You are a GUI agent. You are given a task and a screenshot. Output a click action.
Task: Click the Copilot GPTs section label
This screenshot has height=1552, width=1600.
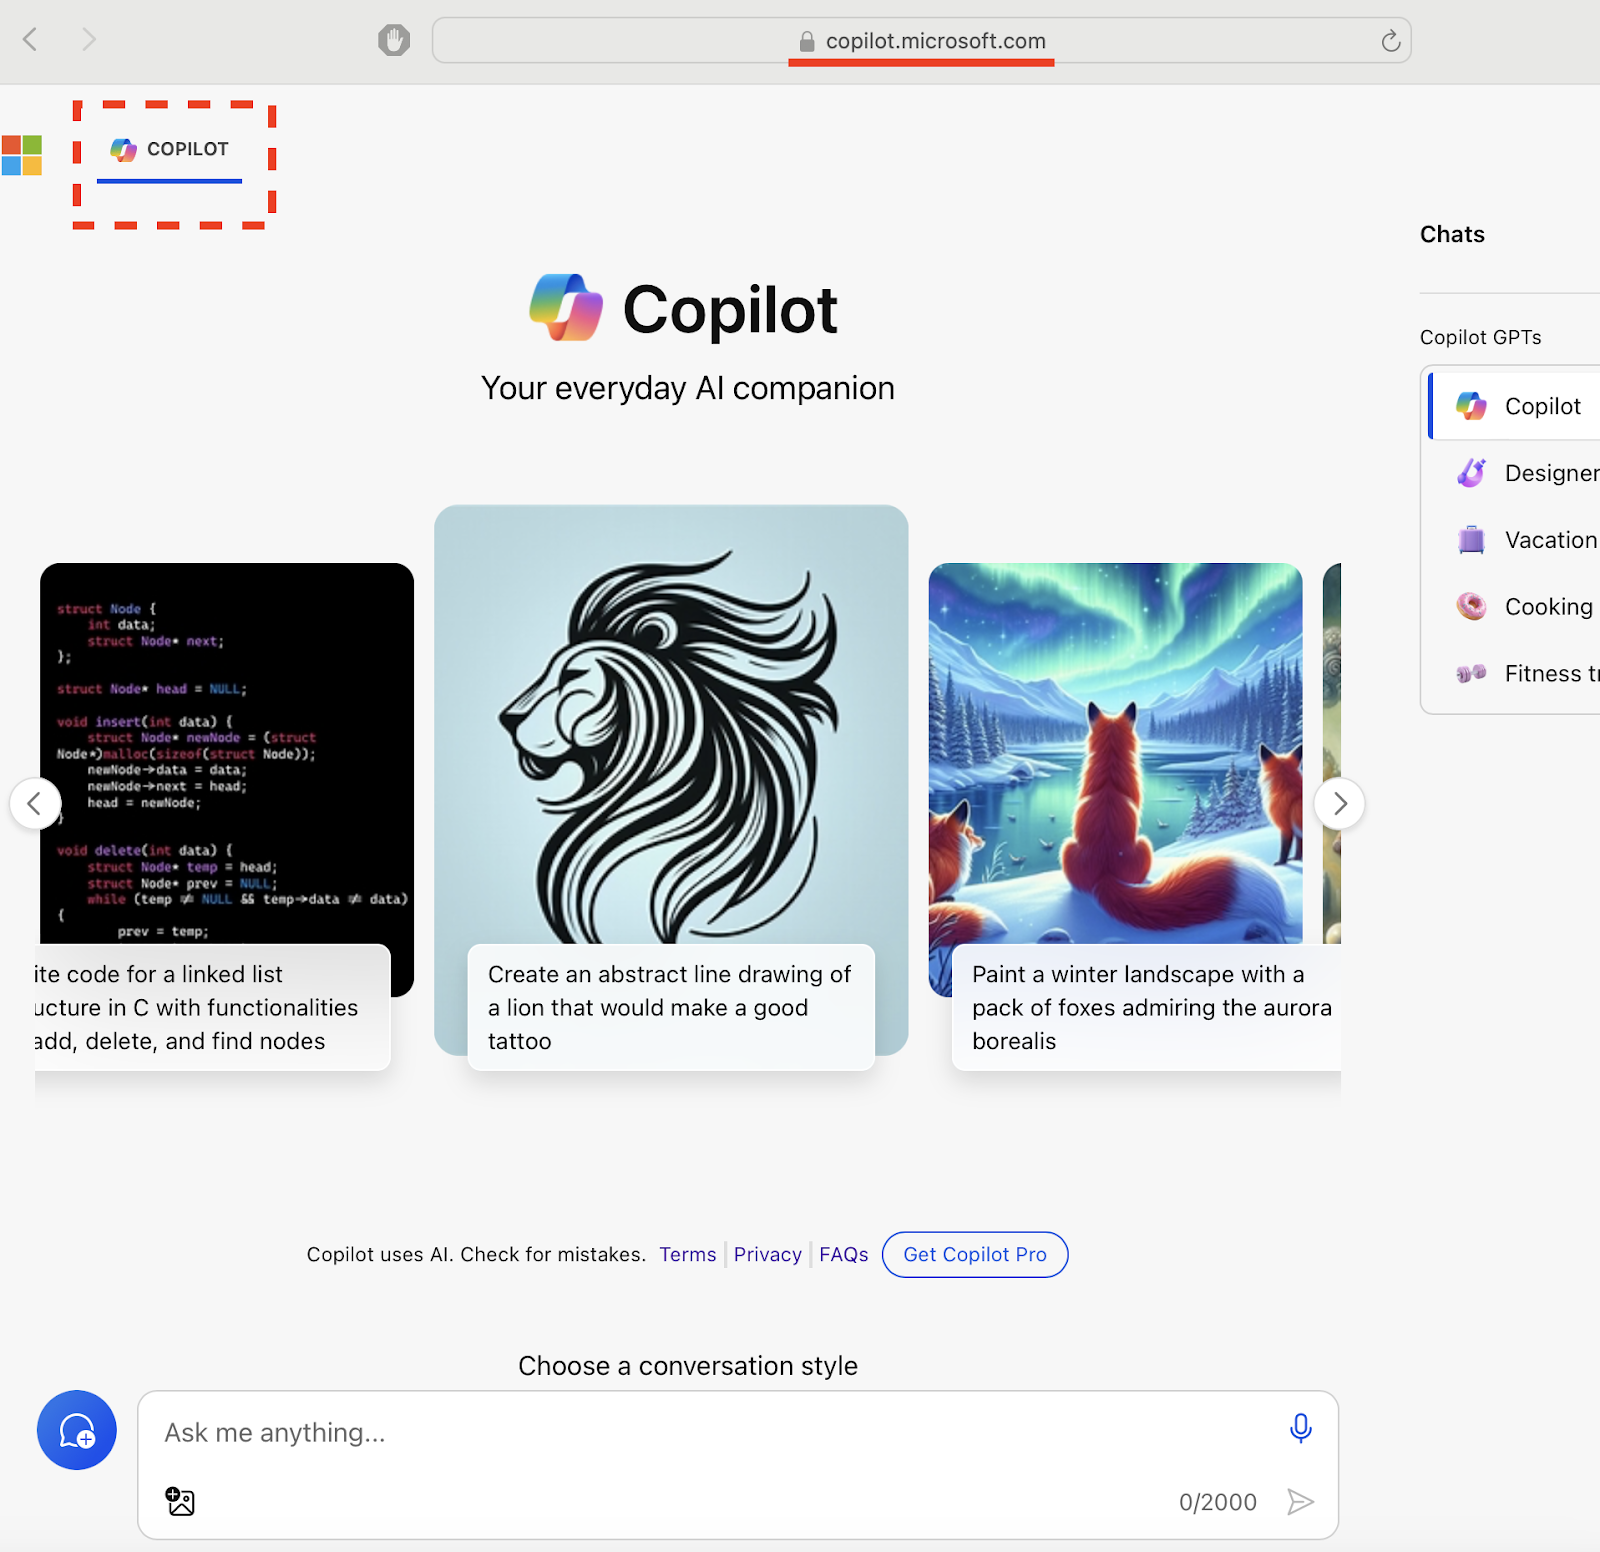pyautogui.click(x=1480, y=337)
